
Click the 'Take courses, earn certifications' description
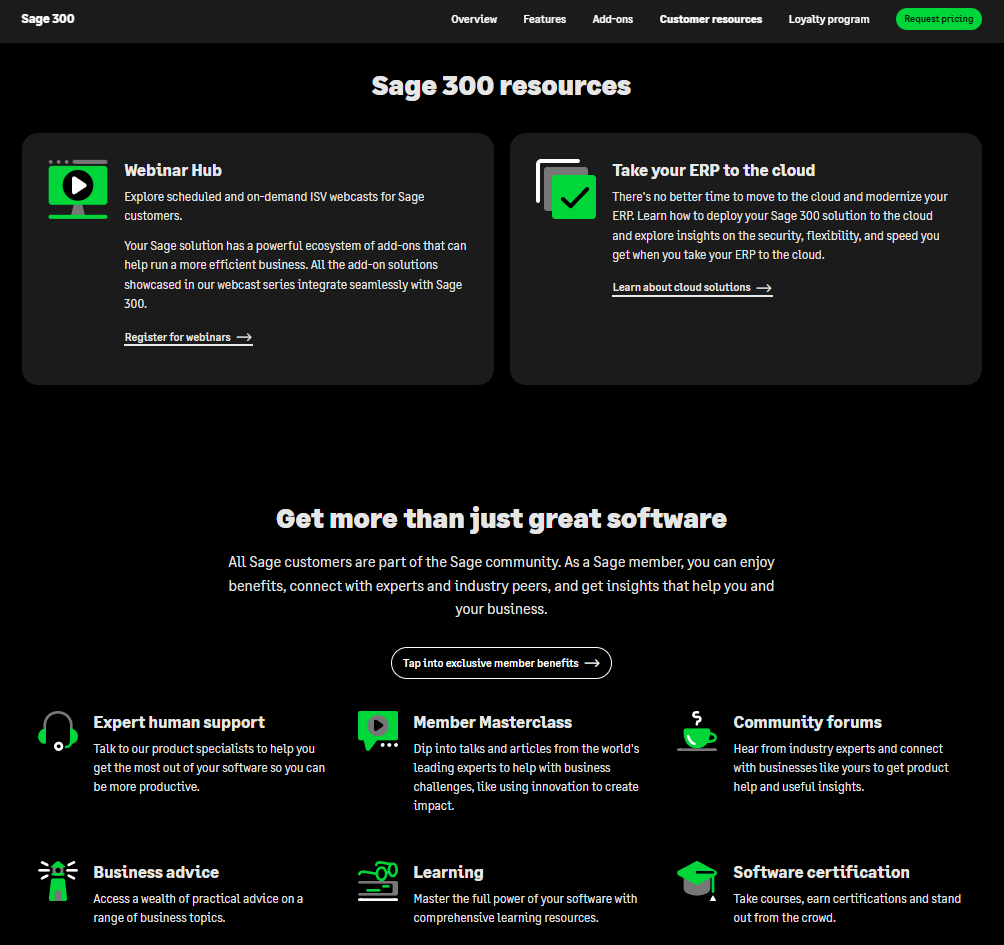coord(847,908)
